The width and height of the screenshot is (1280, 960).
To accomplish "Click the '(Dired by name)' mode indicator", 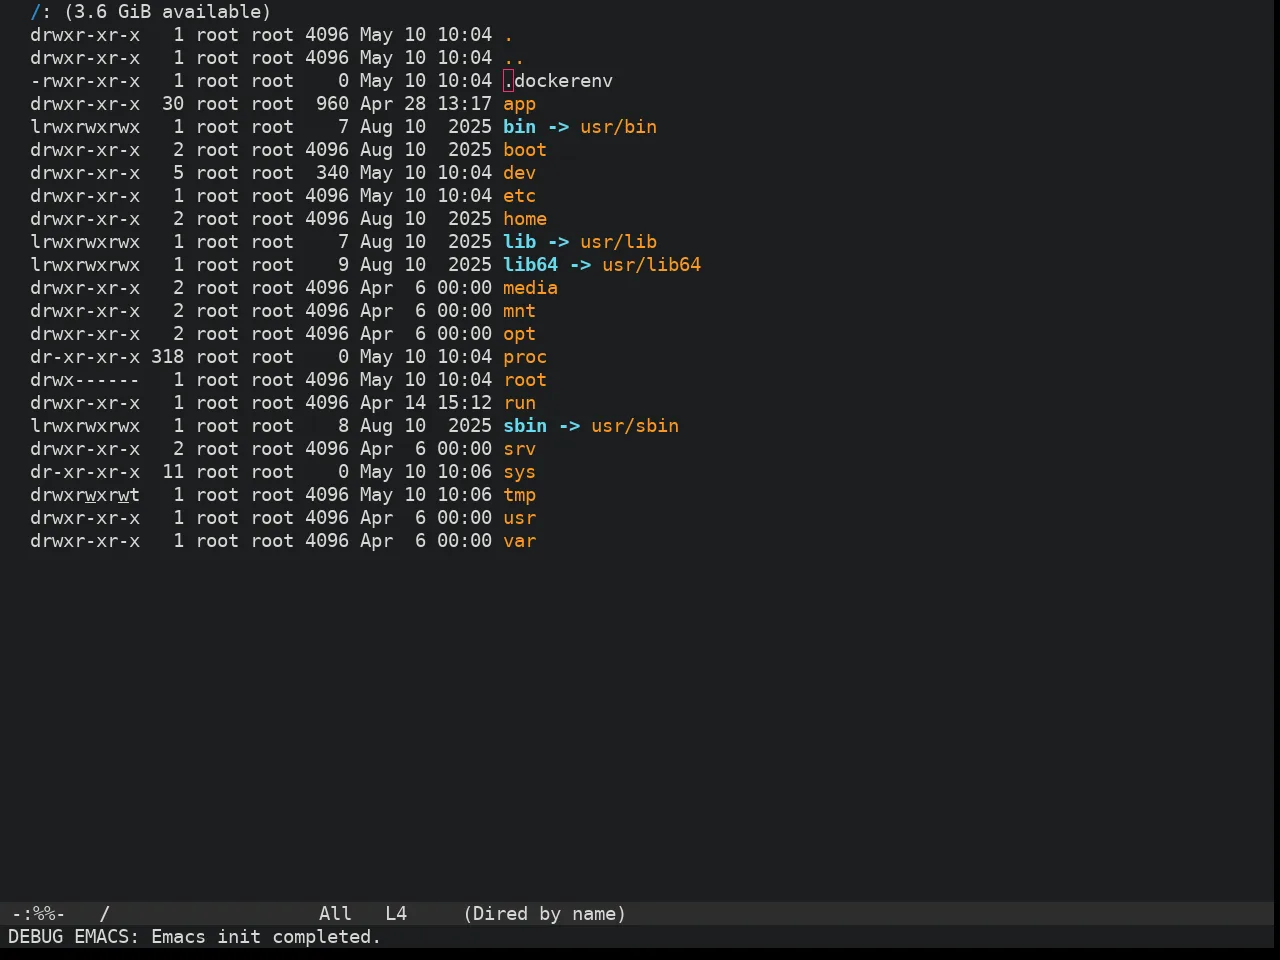I will pyautogui.click(x=544, y=914).
